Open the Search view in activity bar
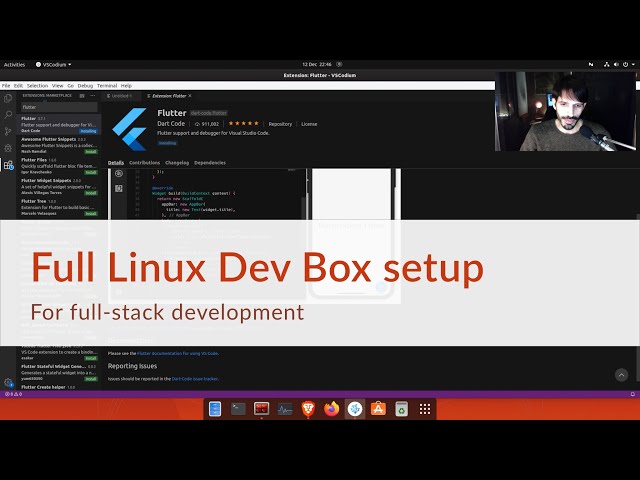The image size is (640, 480). click(8, 115)
